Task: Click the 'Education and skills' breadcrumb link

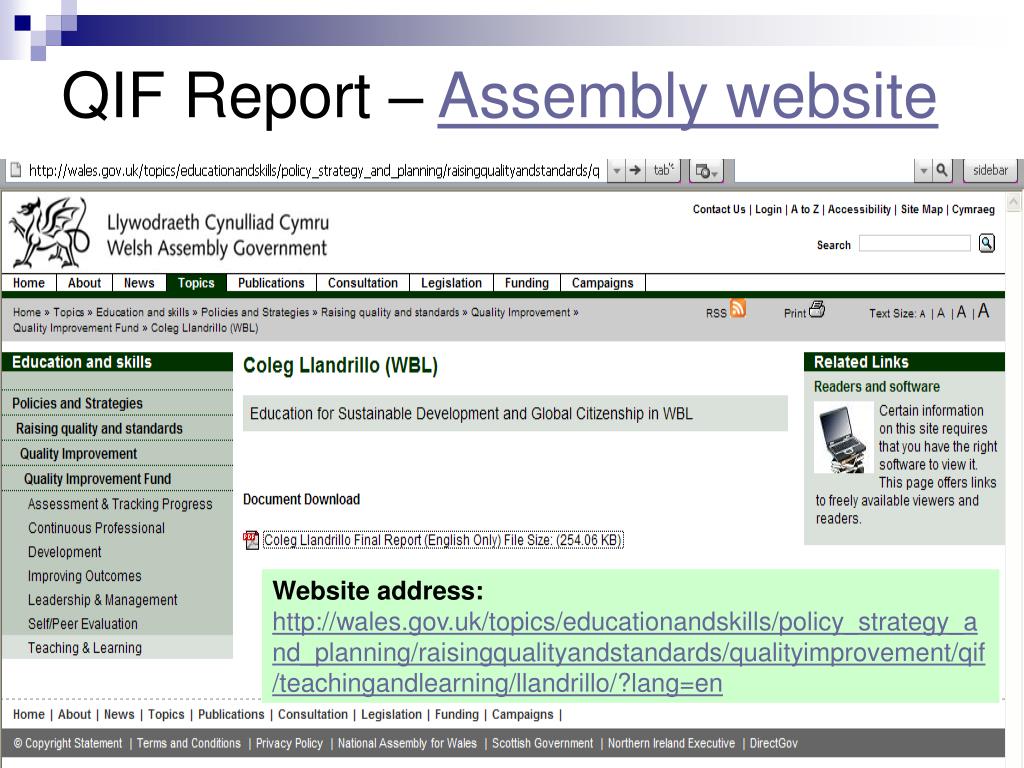Action: coord(142,312)
